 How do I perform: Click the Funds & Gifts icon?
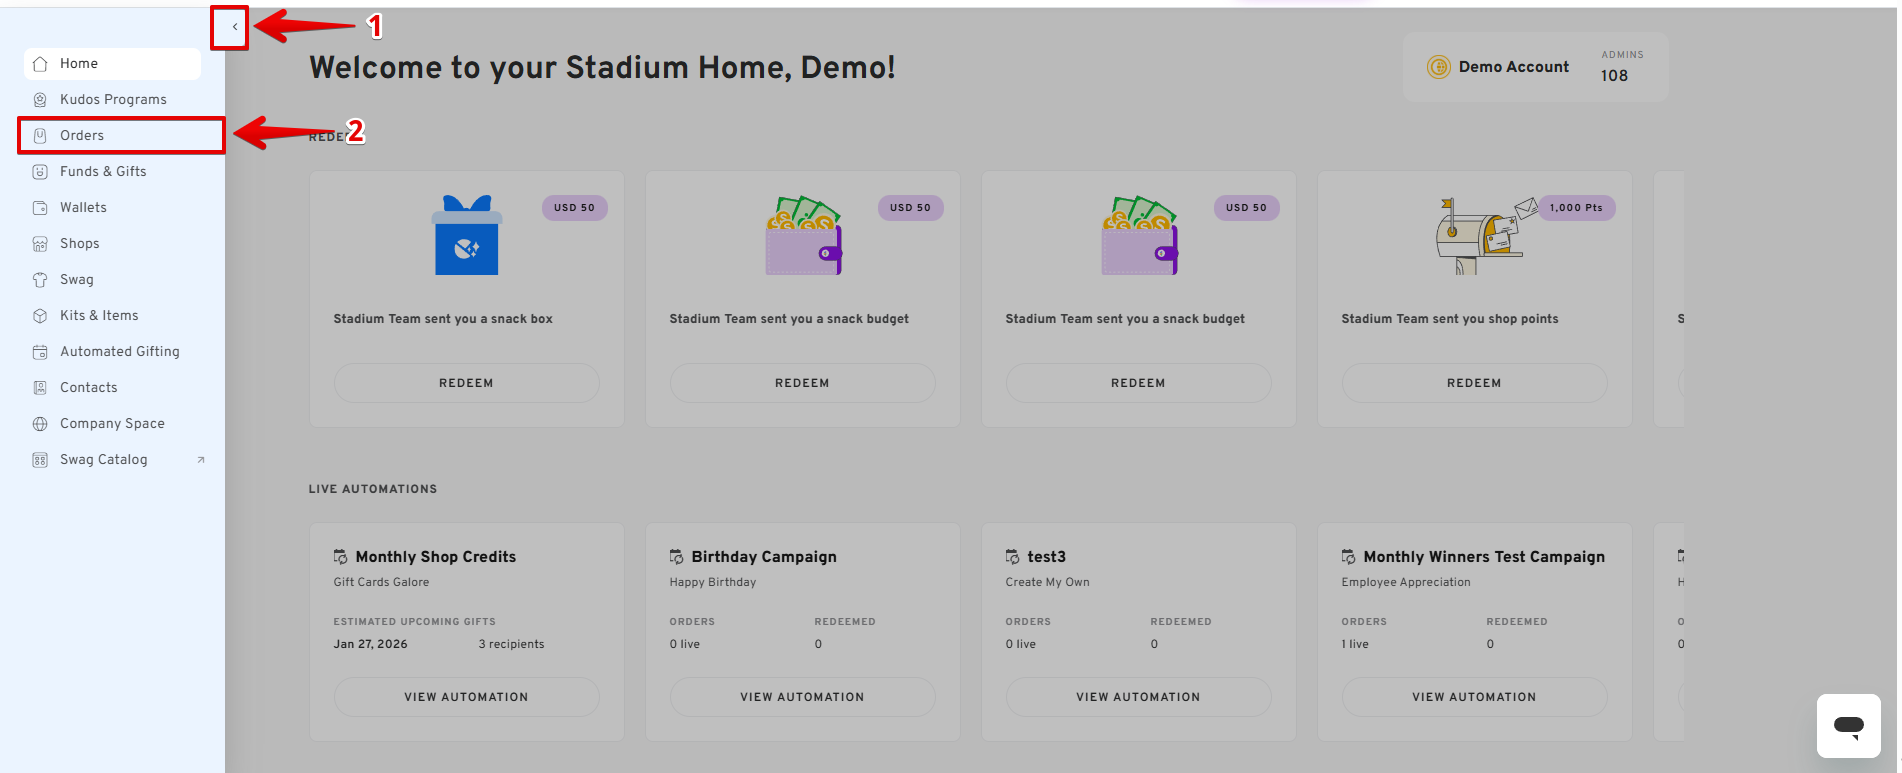point(40,172)
